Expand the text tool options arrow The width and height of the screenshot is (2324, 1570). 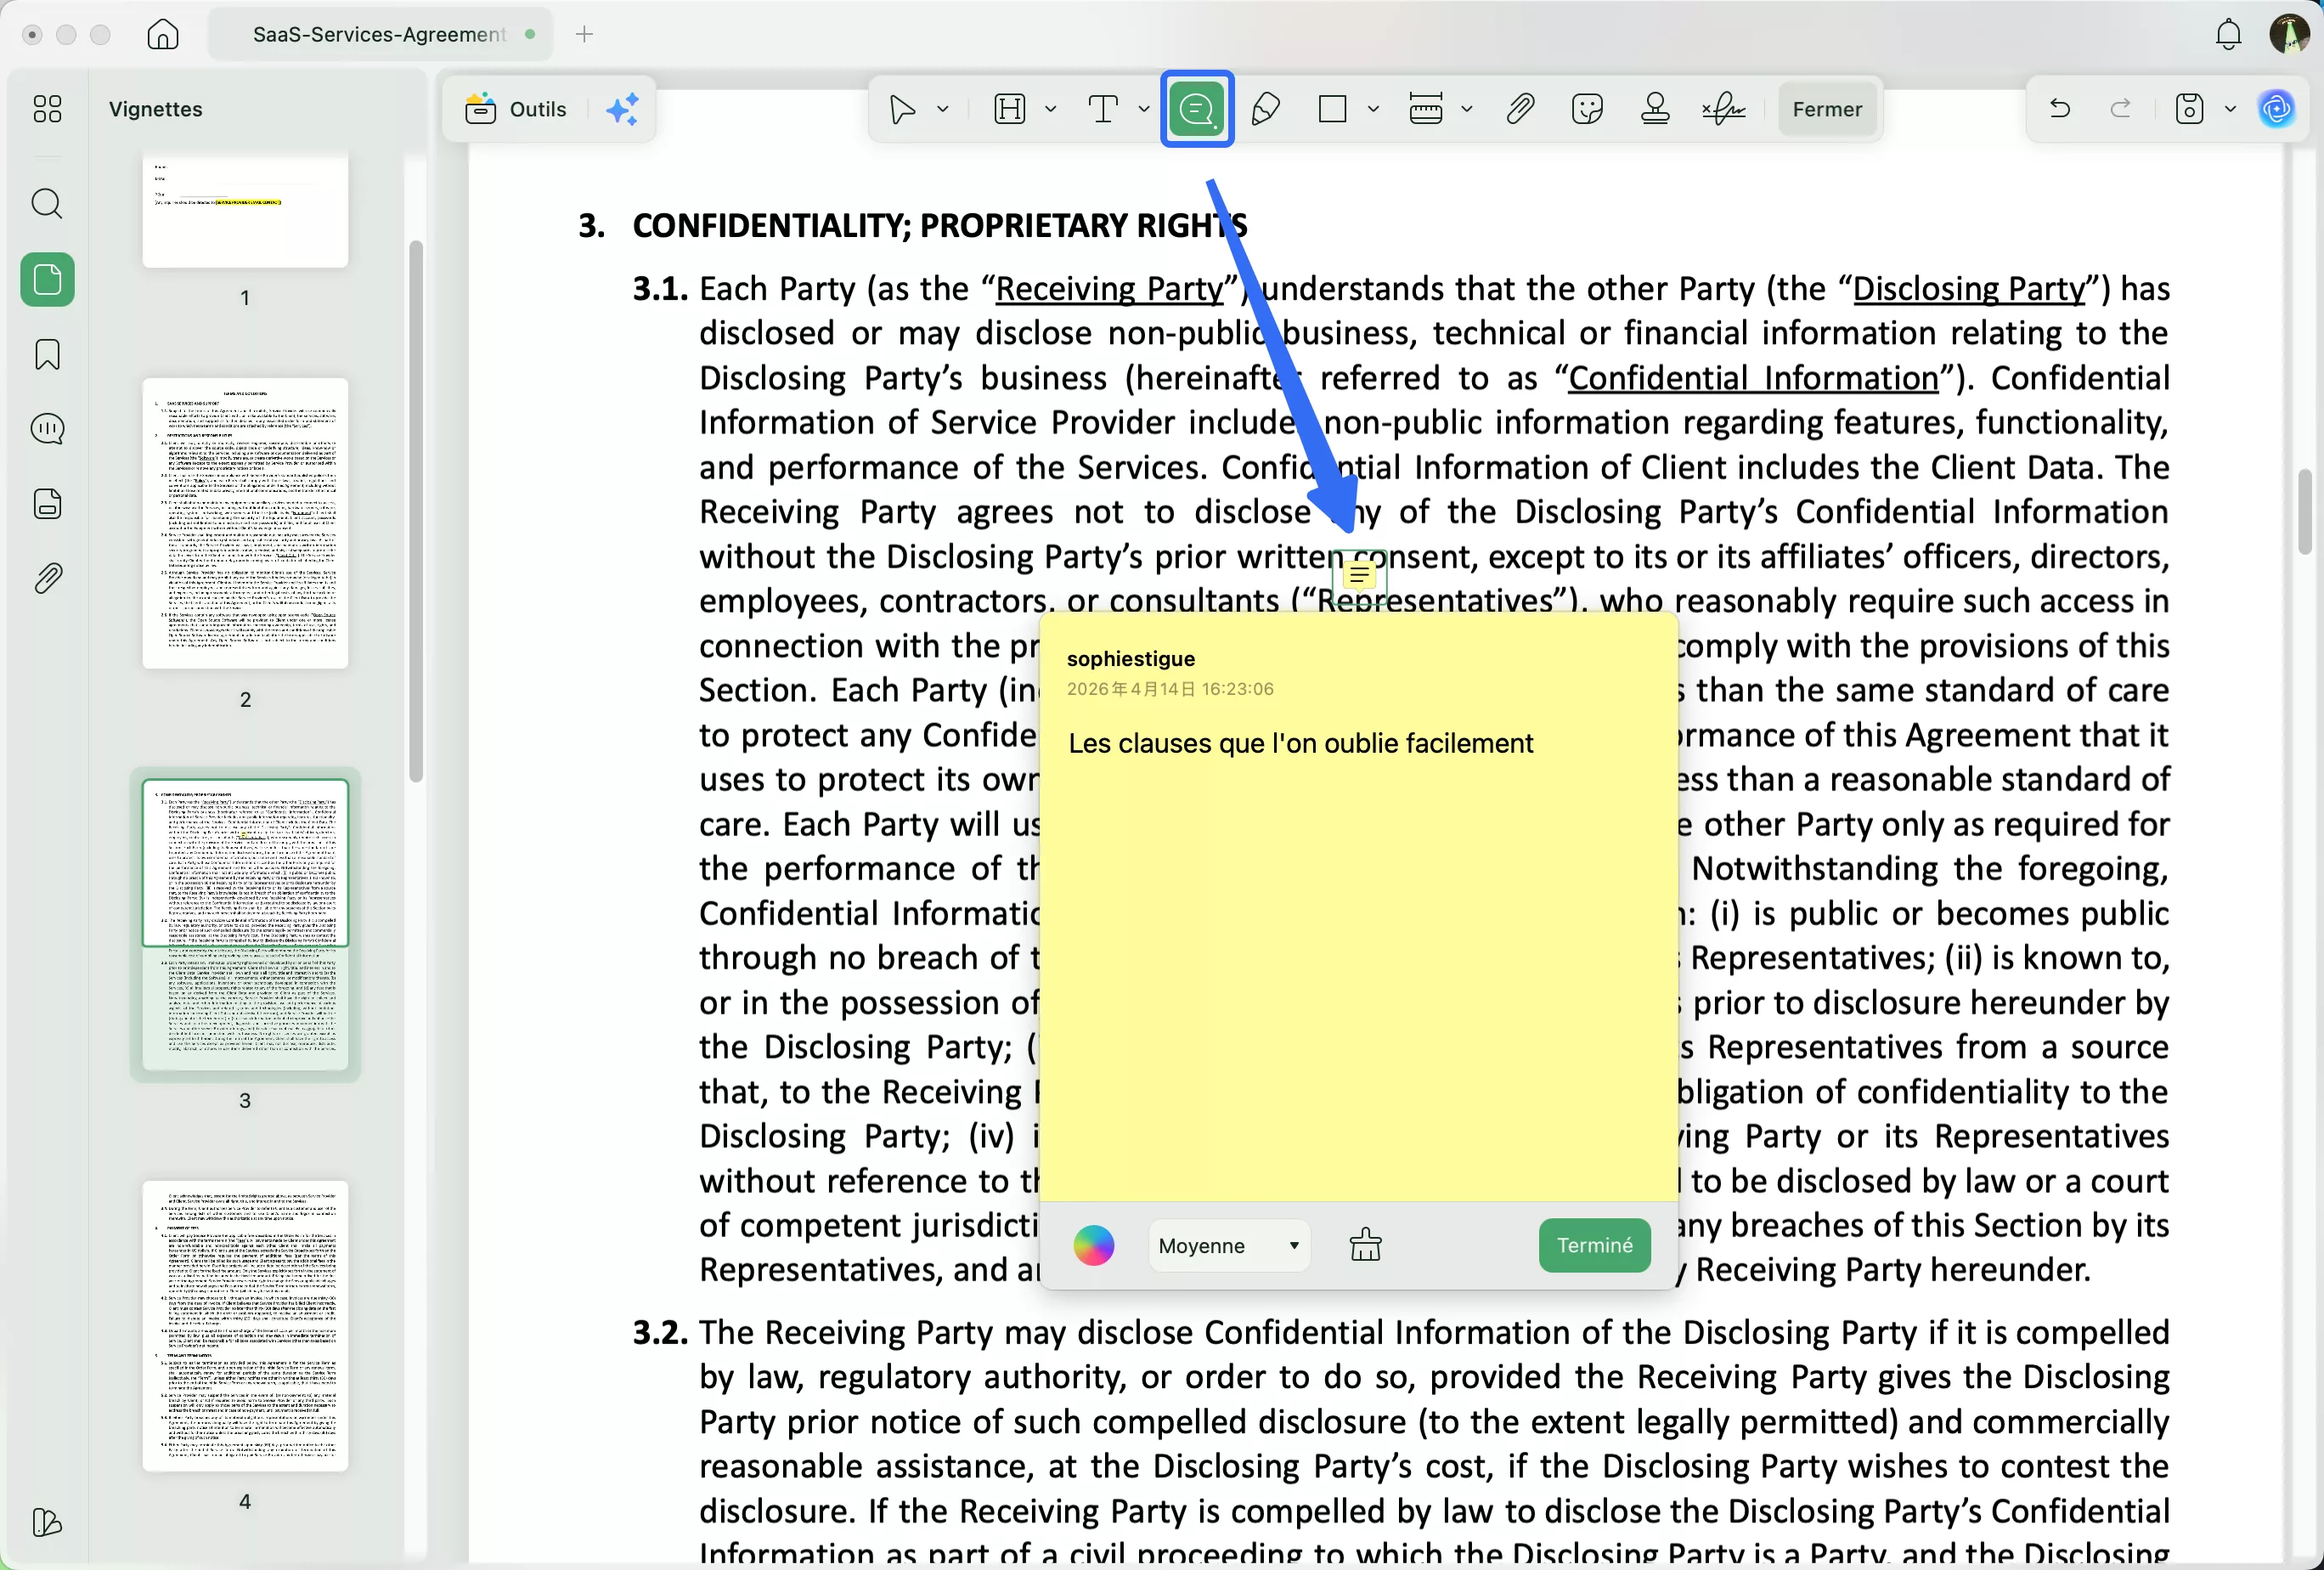click(x=1144, y=109)
